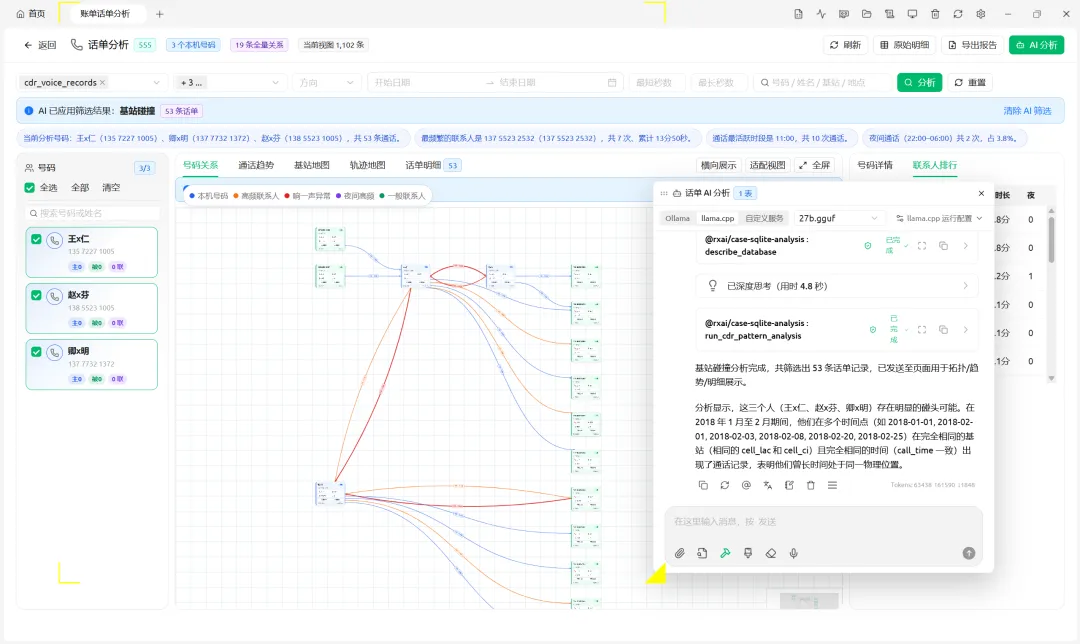1080x644 pixels.
Task: Click the eraser clear icon in chat input
Action: [x=771, y=553]
